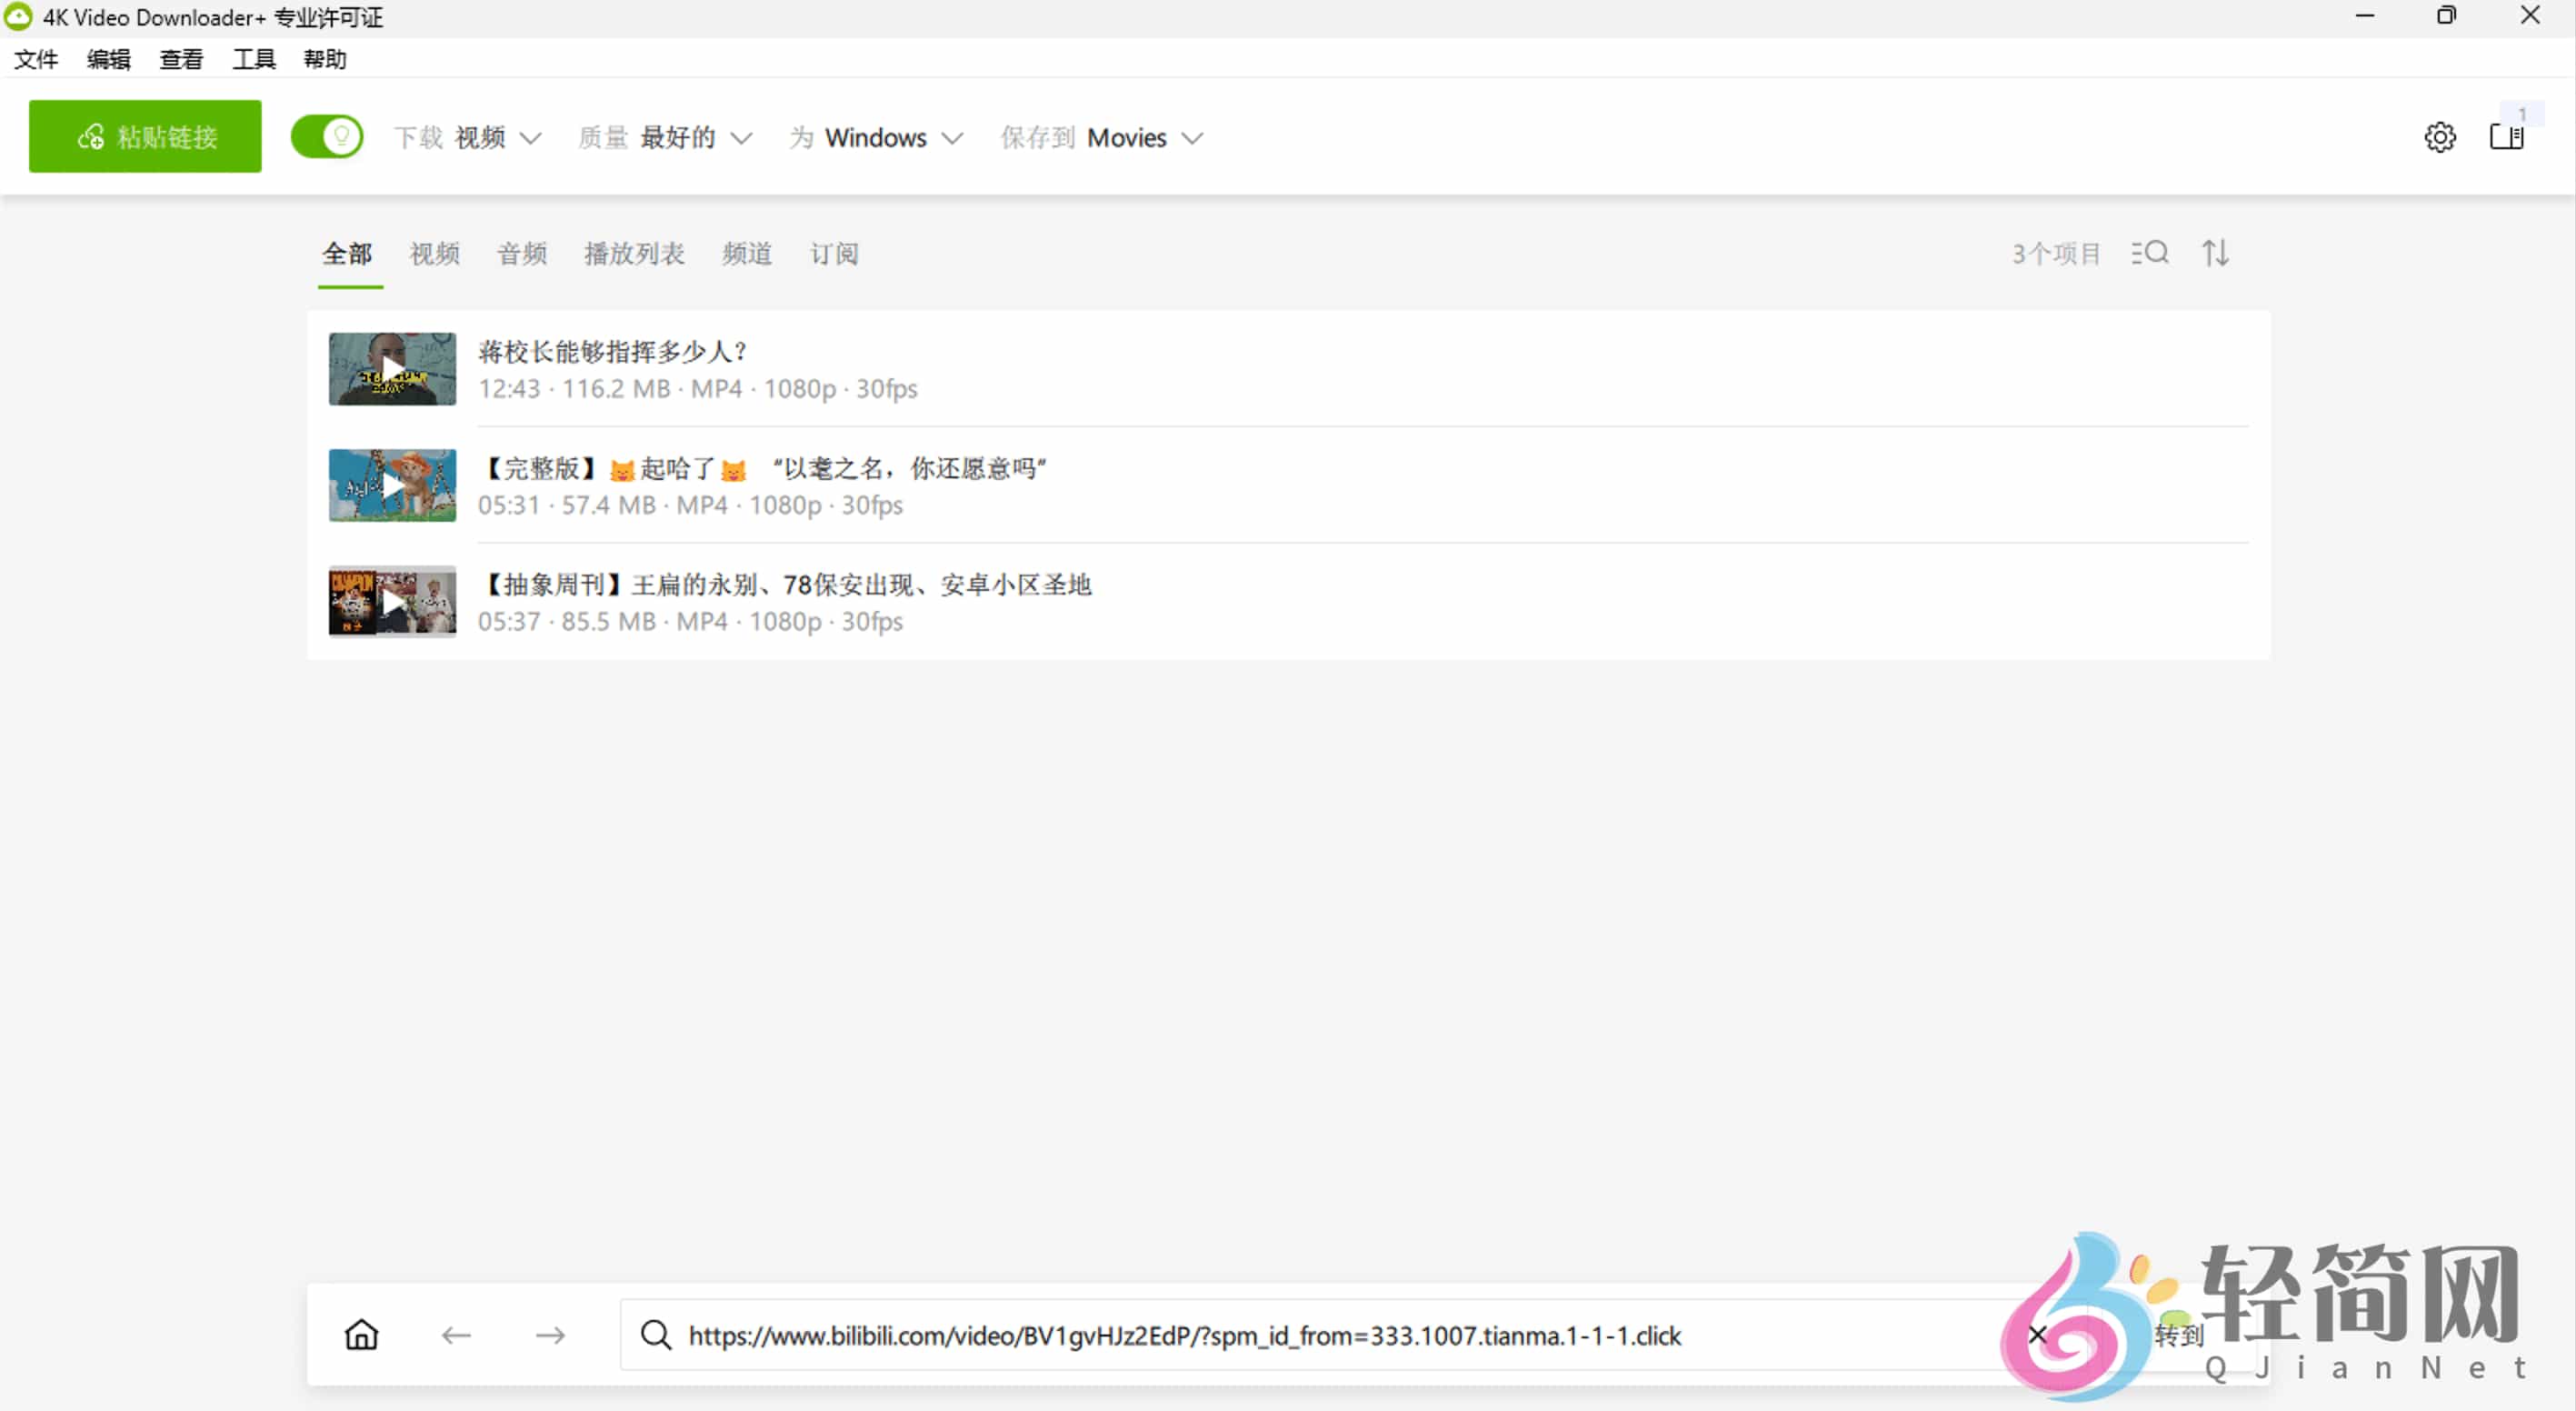Open the 工具 menu
Viewport: 2576px width, 1411px height.
[253, 59]
